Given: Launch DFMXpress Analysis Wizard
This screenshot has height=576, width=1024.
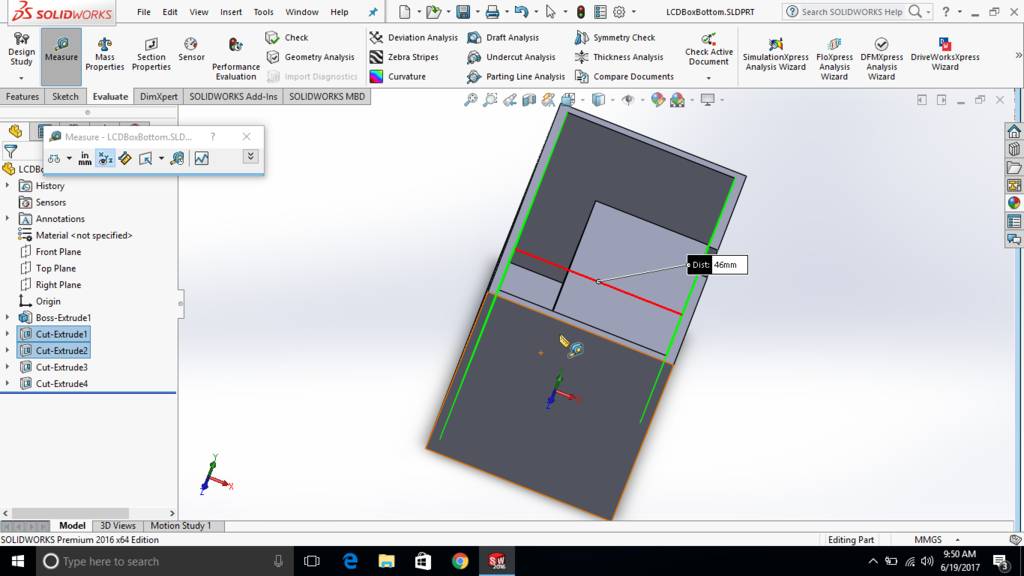Looking at the screenshot, I should (x=881, y=59).
